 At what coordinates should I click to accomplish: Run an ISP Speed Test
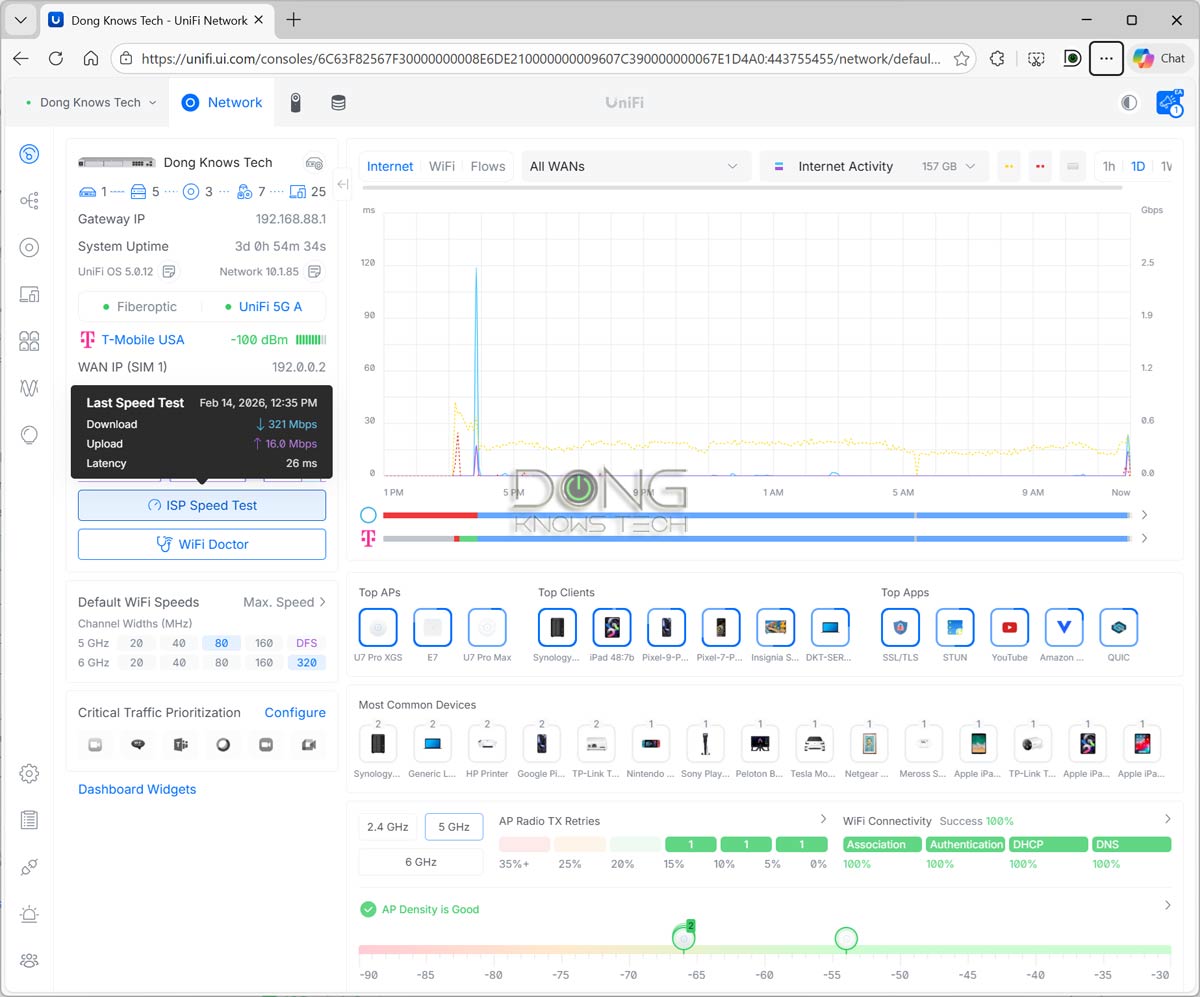tap(201, 505)
